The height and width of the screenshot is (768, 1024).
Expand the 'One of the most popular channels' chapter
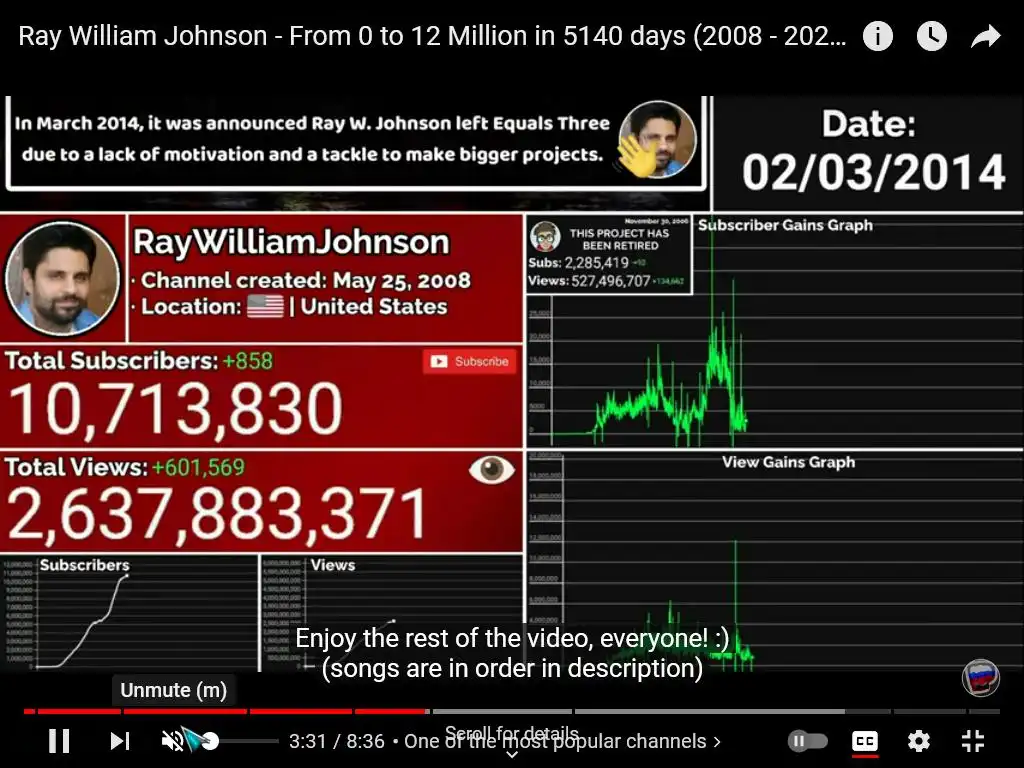562,741
